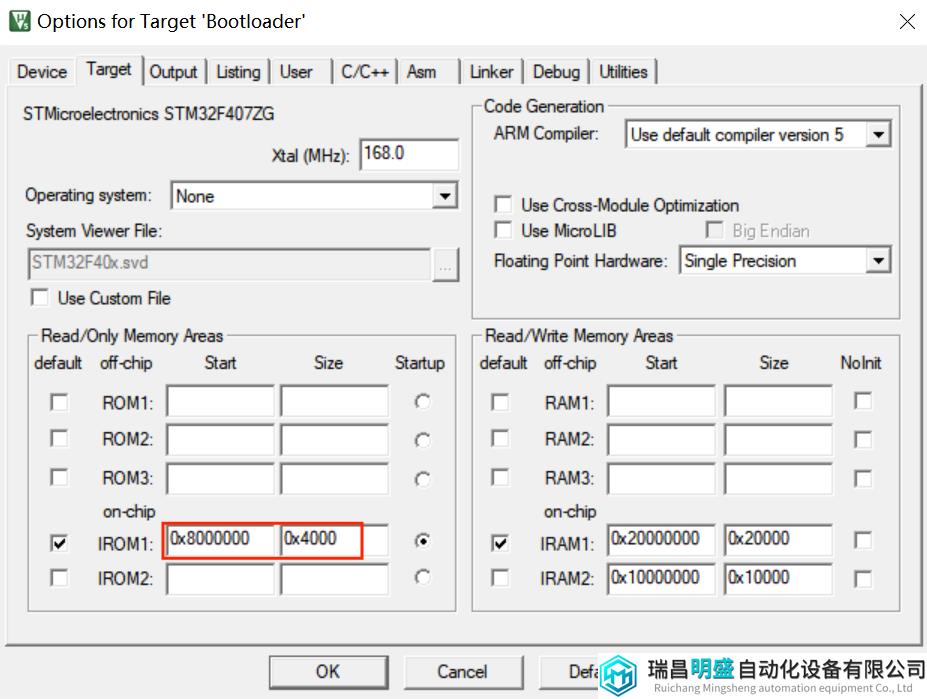Select the IROM2 Startup radio button
The image size is (927, 699).
[x=422, y=577]
